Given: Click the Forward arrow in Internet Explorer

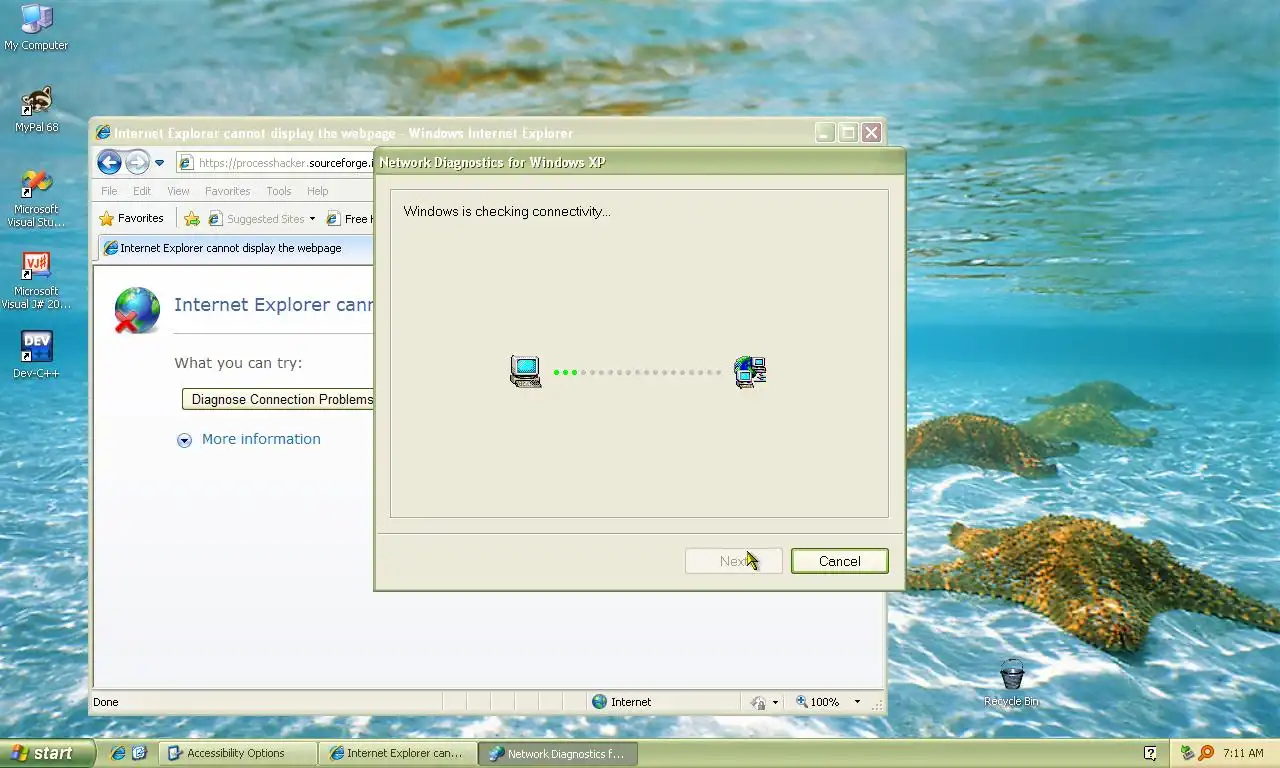Looking at the screenshot, I should [137, 162].
